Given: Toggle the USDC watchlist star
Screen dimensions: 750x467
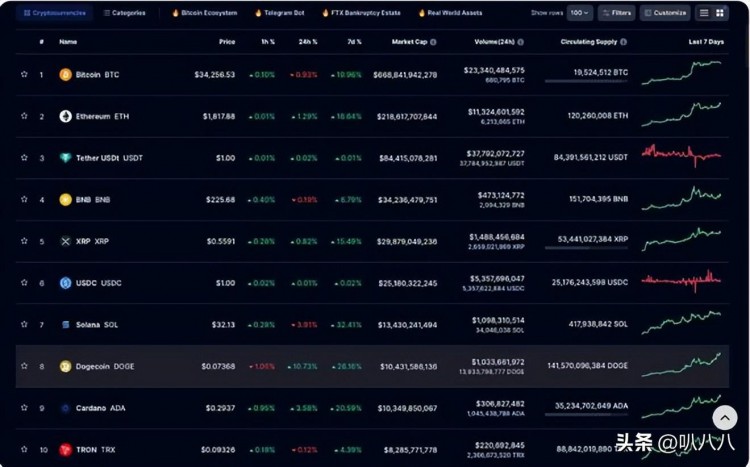Looking at the screenshot, I should point(24,282).
